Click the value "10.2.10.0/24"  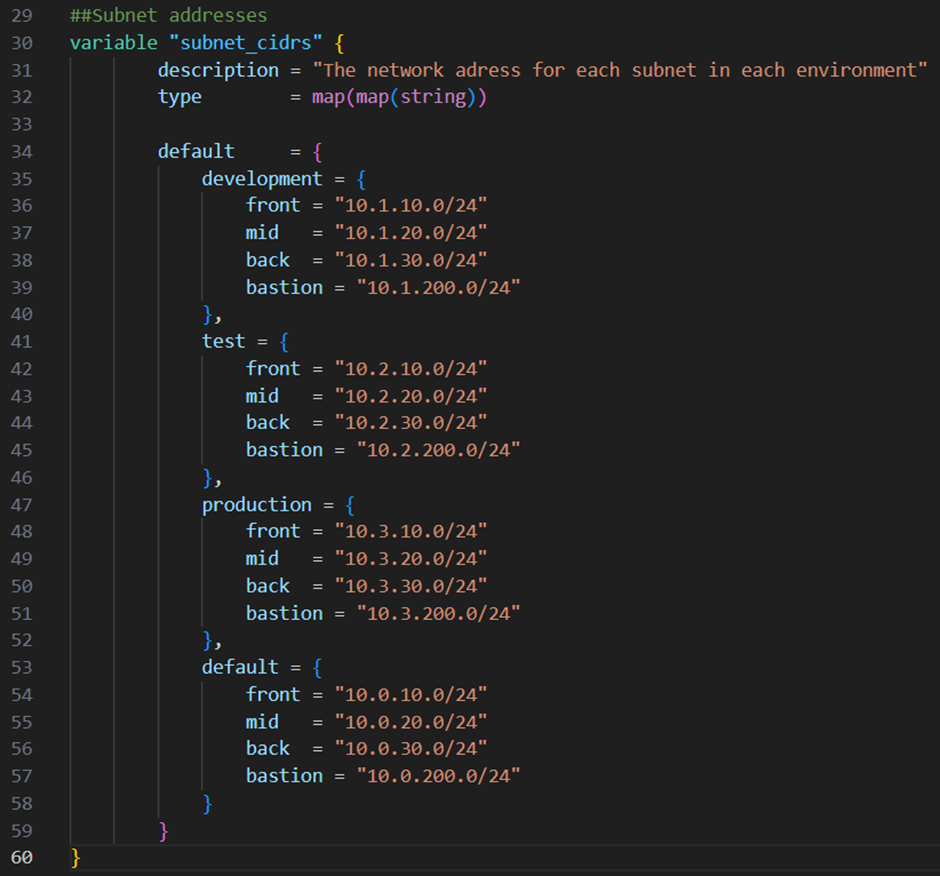tap(411, 369)
